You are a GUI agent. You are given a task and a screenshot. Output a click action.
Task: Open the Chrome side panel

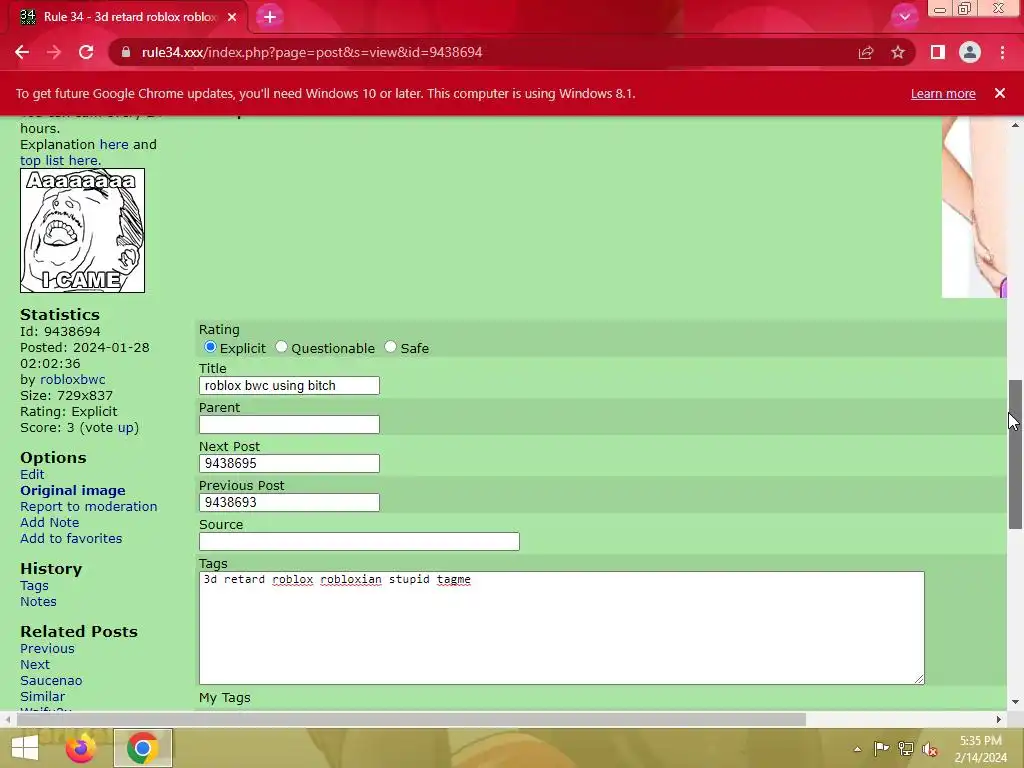938,52
